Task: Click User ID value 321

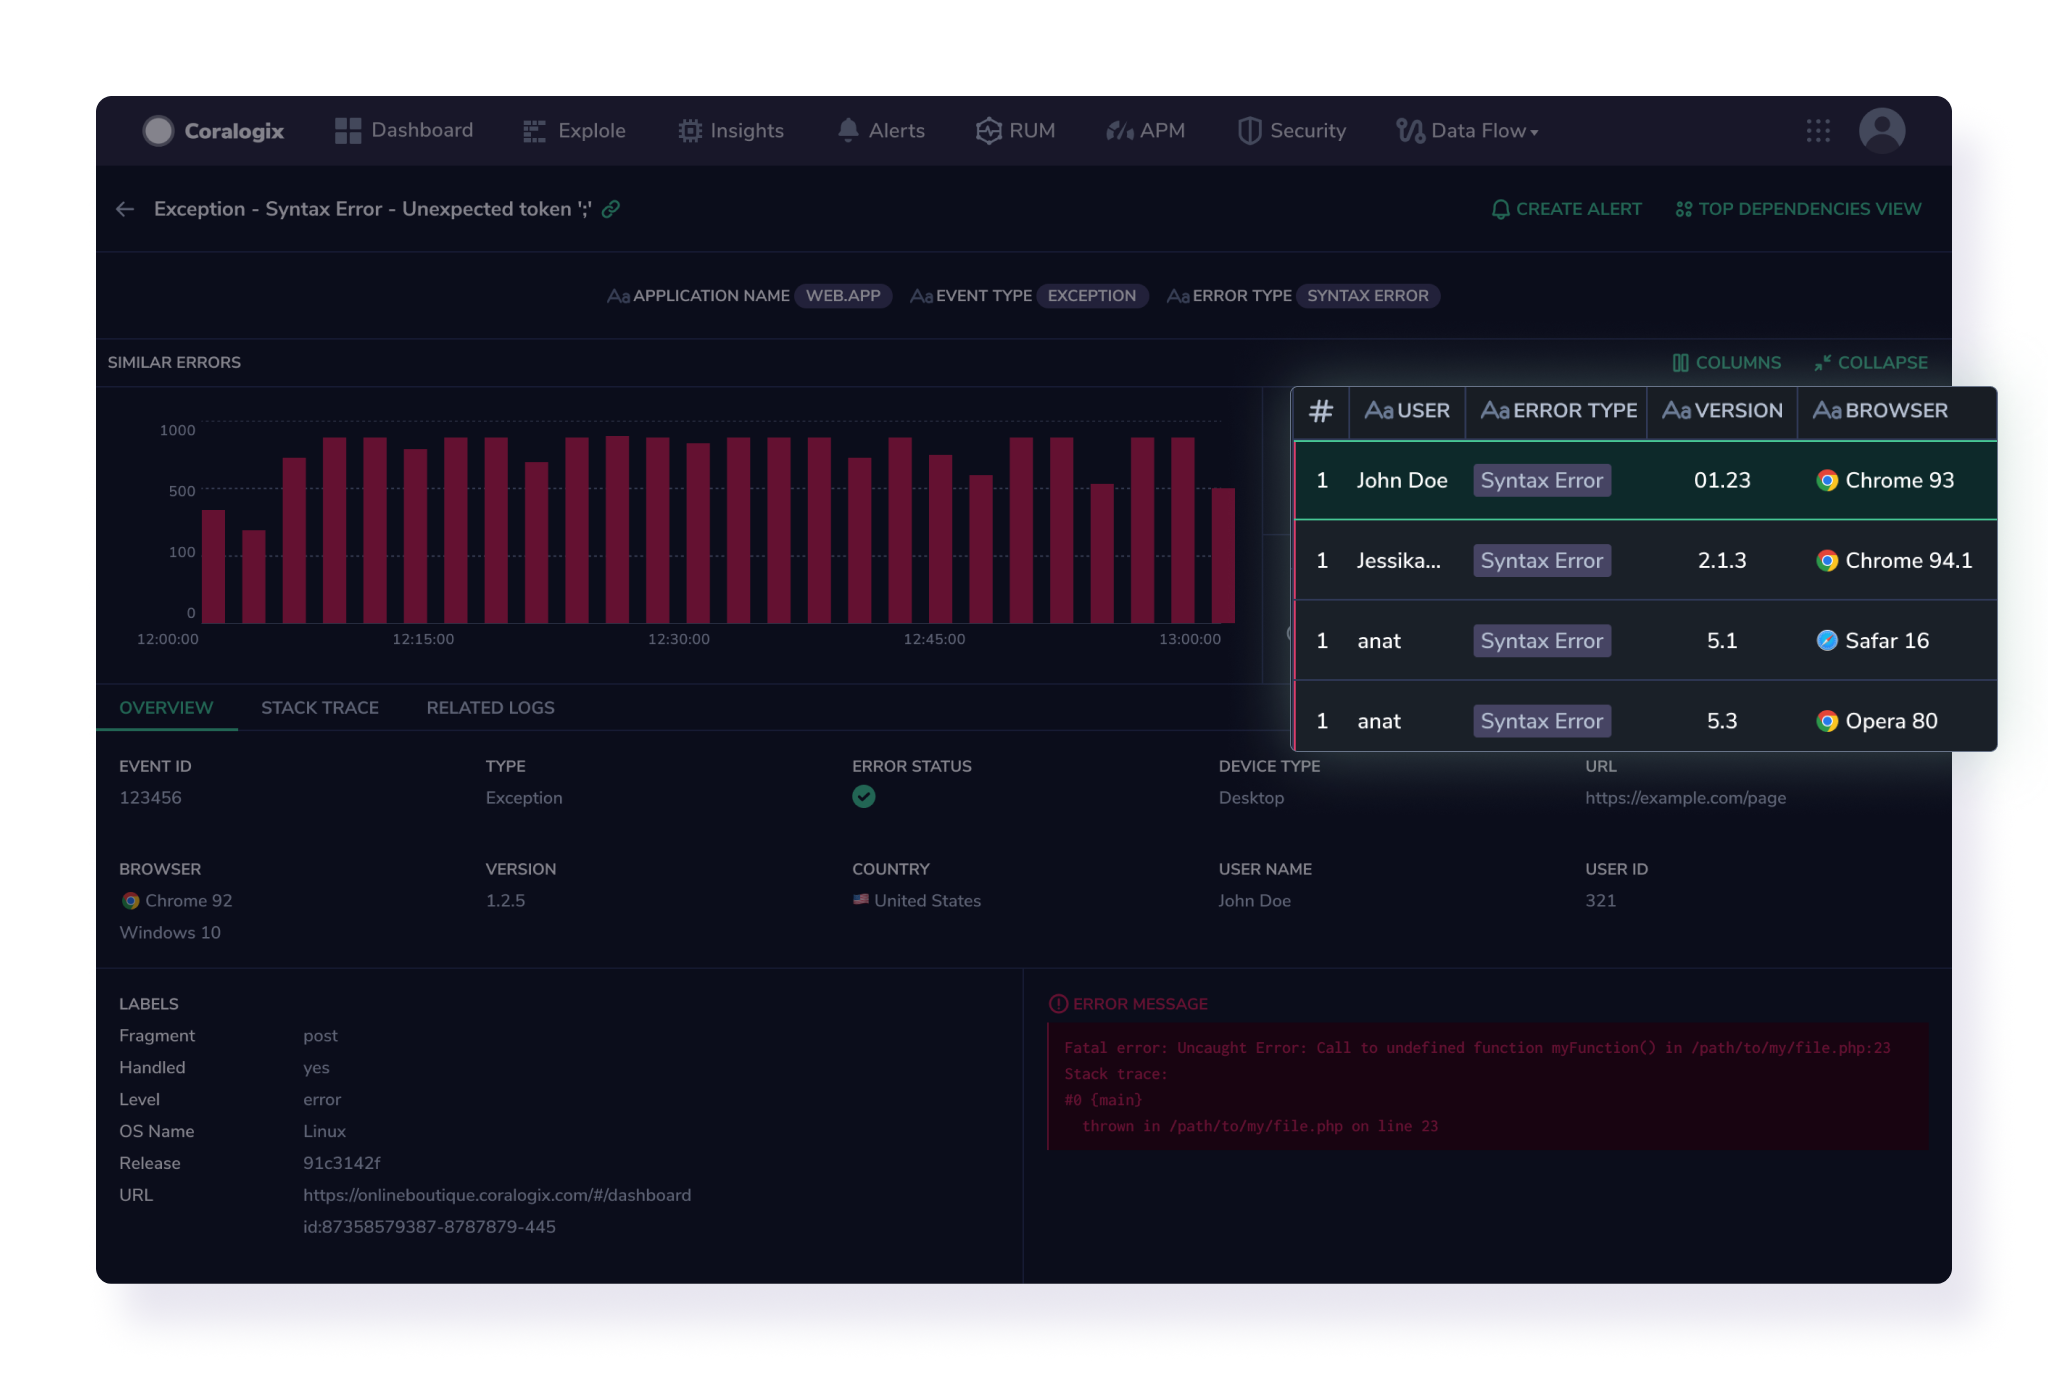Action: [x=1600, y=901]
